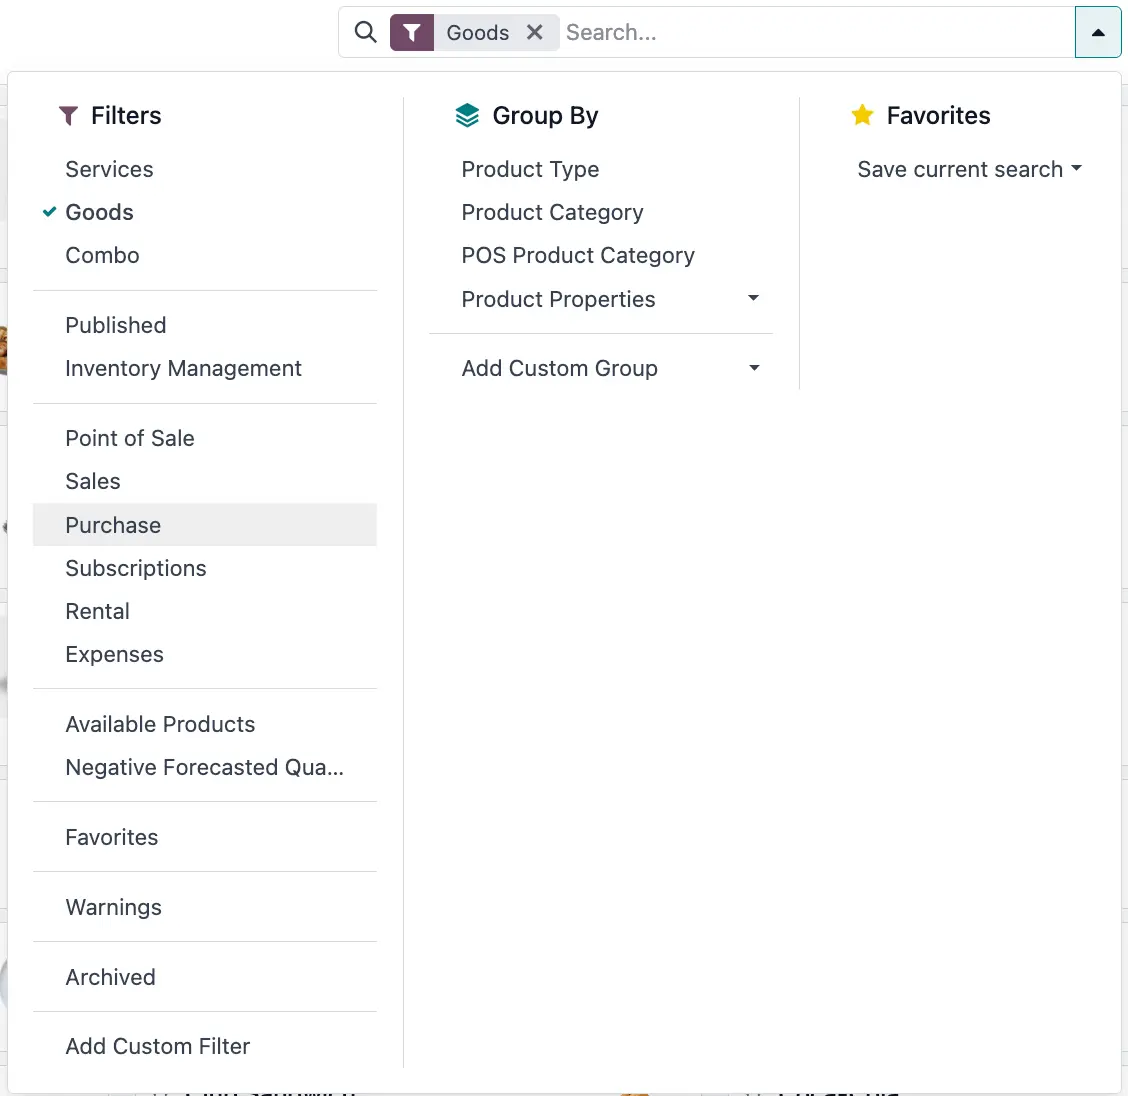Select the Expenses filter
The width and height of the screenshot is (1128, 1096).
(x=205, y=654)
